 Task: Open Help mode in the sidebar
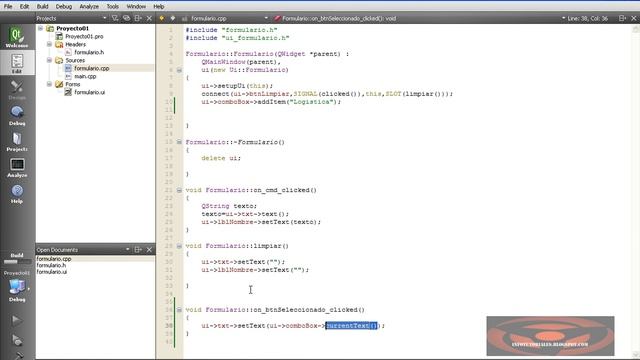tap(17, 194)
